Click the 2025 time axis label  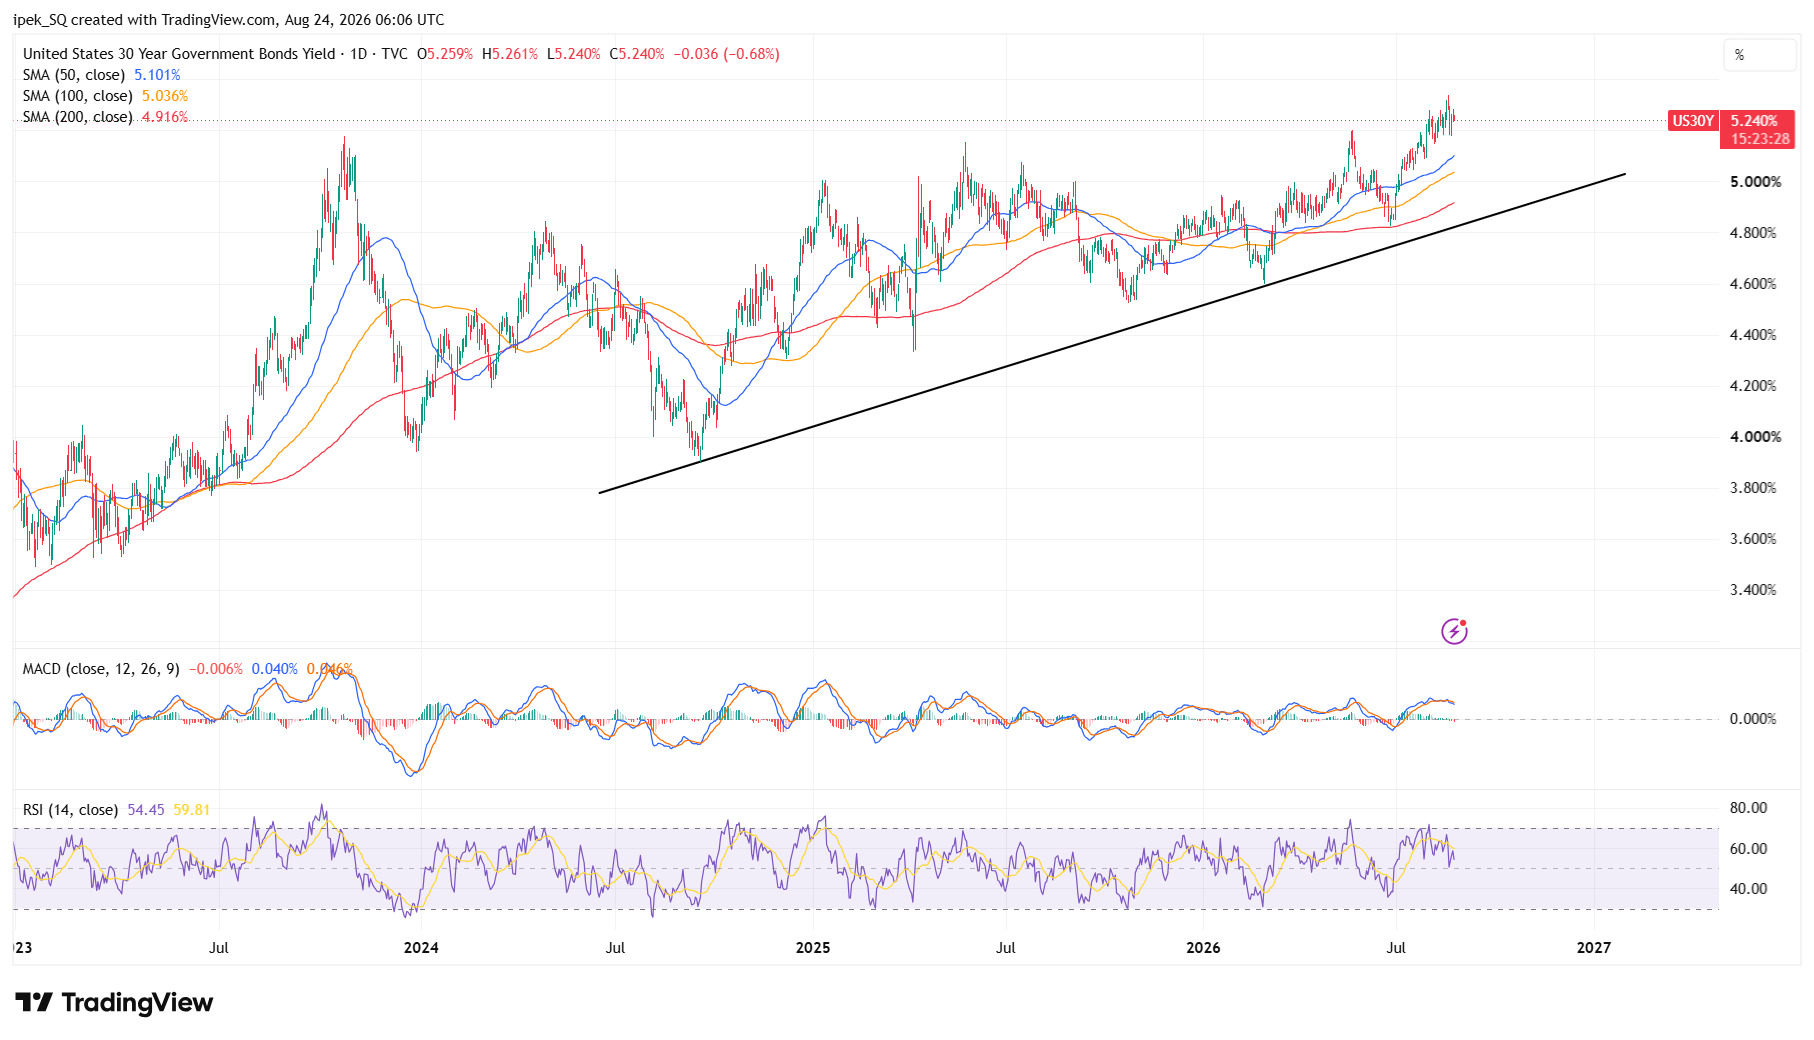813,948
